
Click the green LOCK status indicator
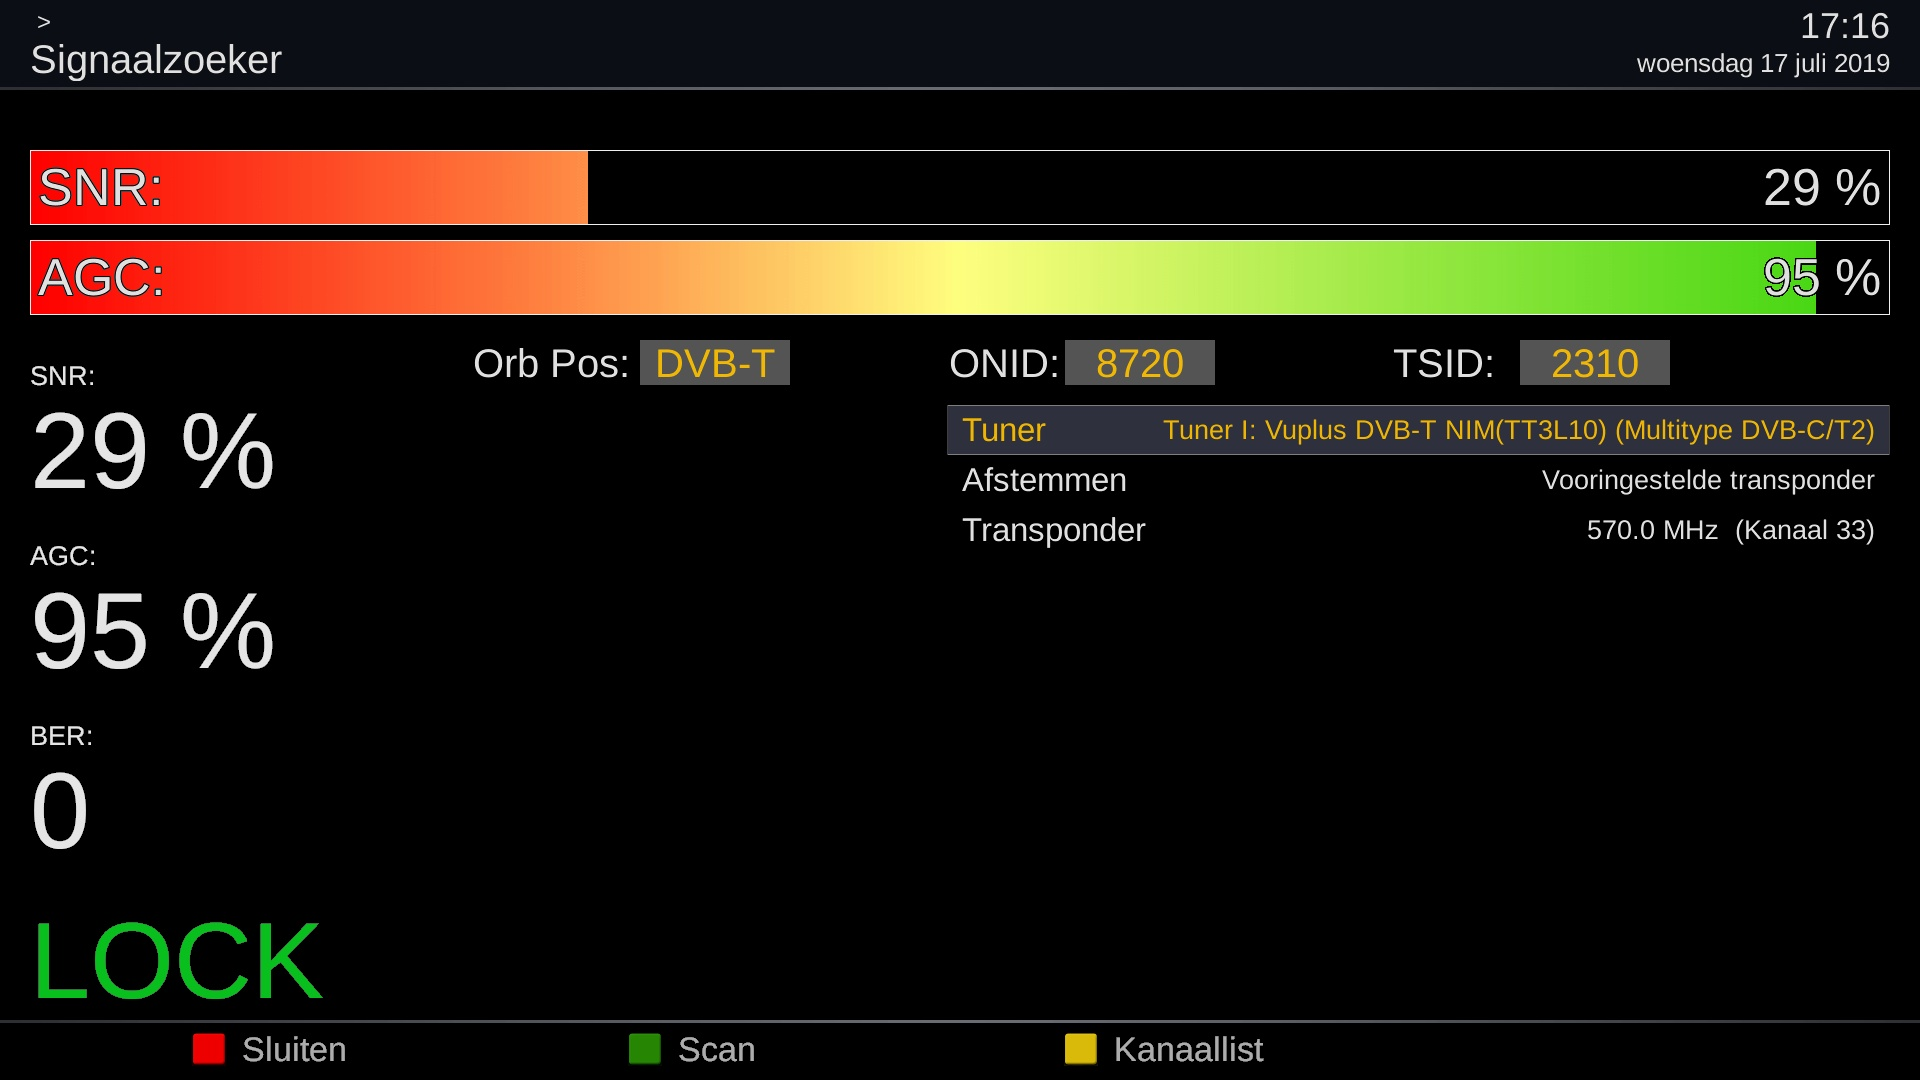coord(177,961)
